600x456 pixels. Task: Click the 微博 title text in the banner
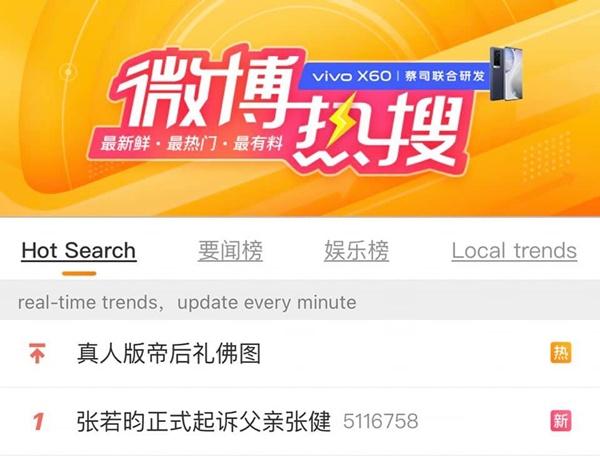[209, 90]
